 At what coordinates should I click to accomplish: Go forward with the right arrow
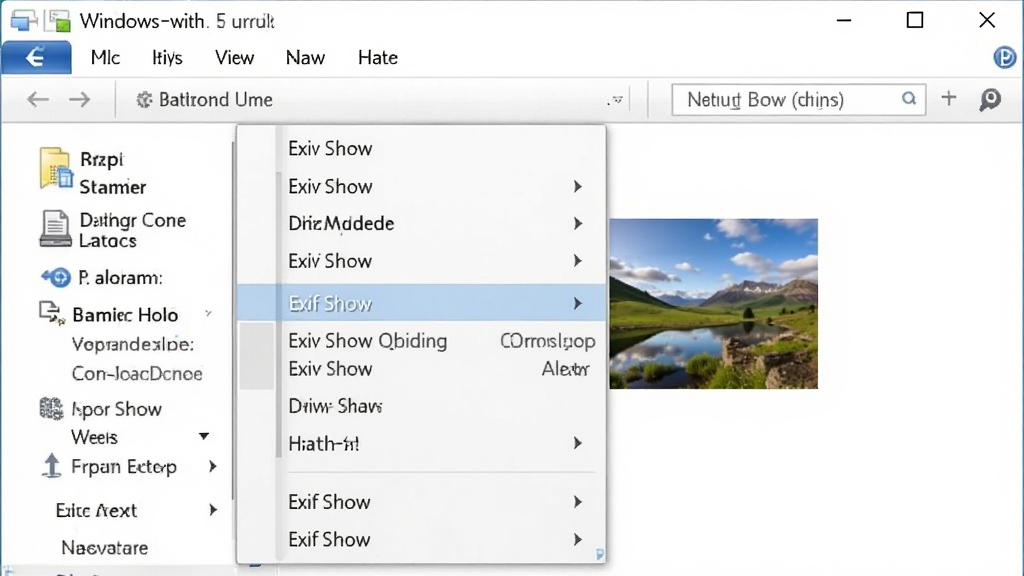tap(80, 99)
